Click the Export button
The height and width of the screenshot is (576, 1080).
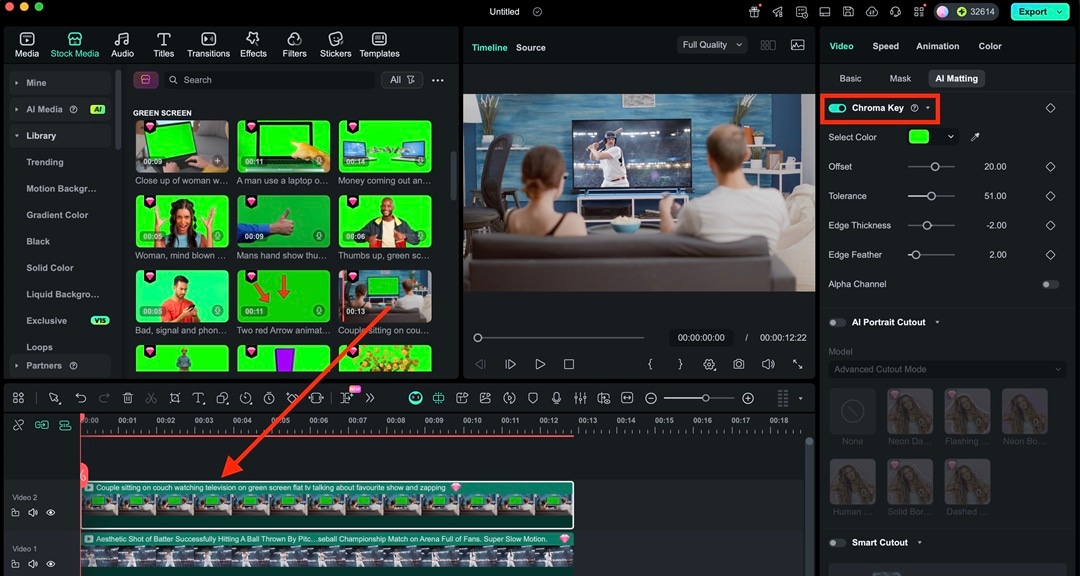(x=1039, y=12)
